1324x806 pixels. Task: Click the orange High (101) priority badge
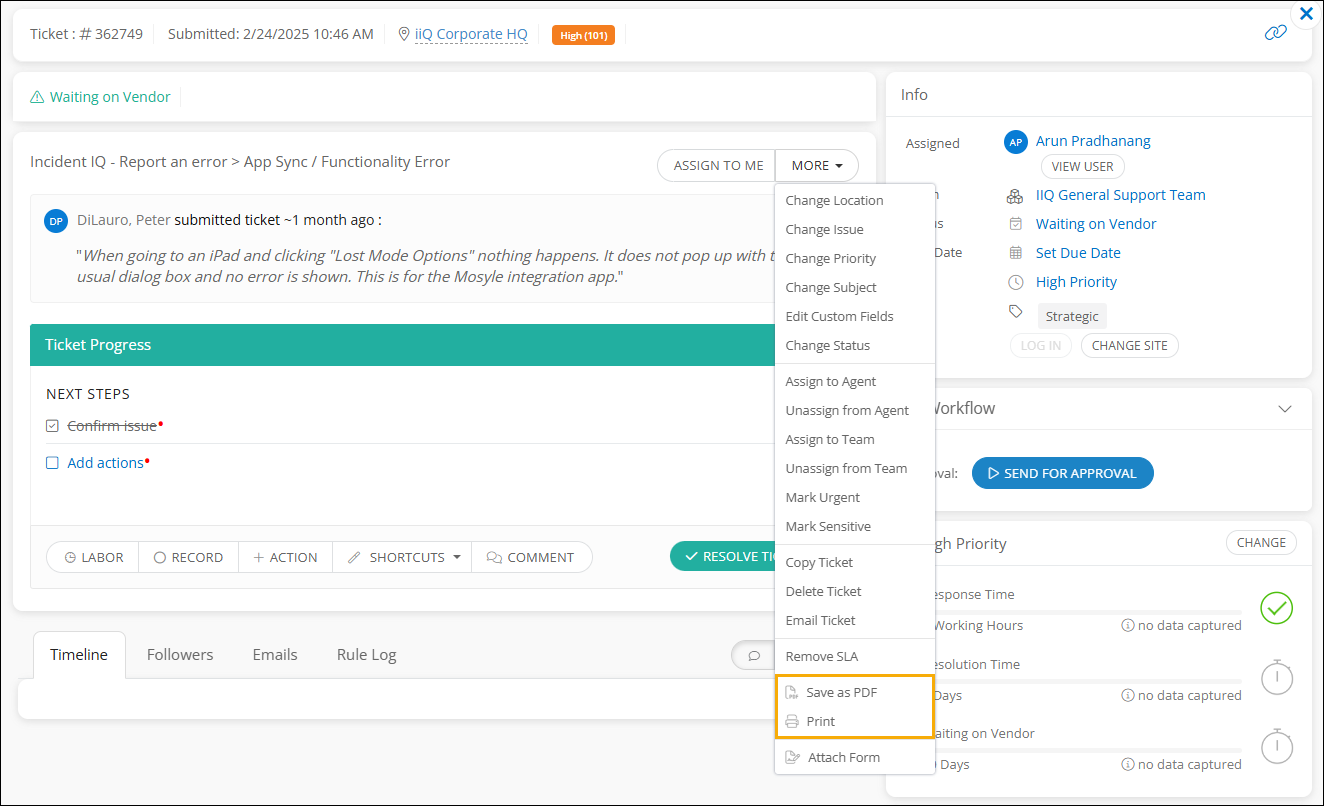pyautogui.click(x=583, y=35)
